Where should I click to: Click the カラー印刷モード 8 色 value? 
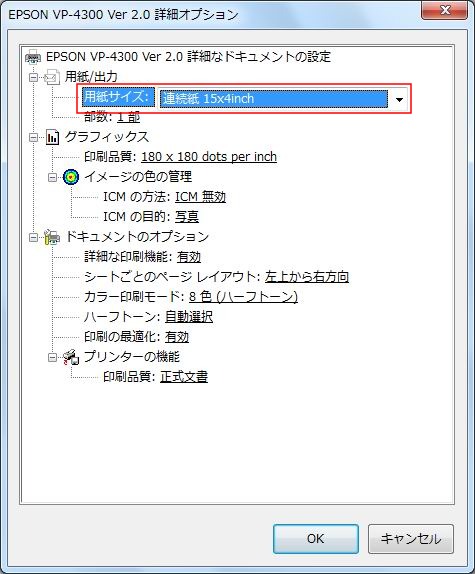pos(243,297)
